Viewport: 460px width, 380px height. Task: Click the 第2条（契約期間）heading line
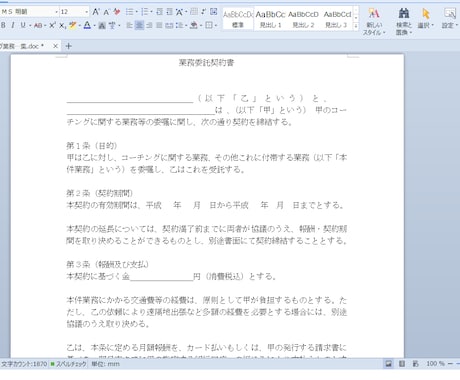(x=100, y=193)
